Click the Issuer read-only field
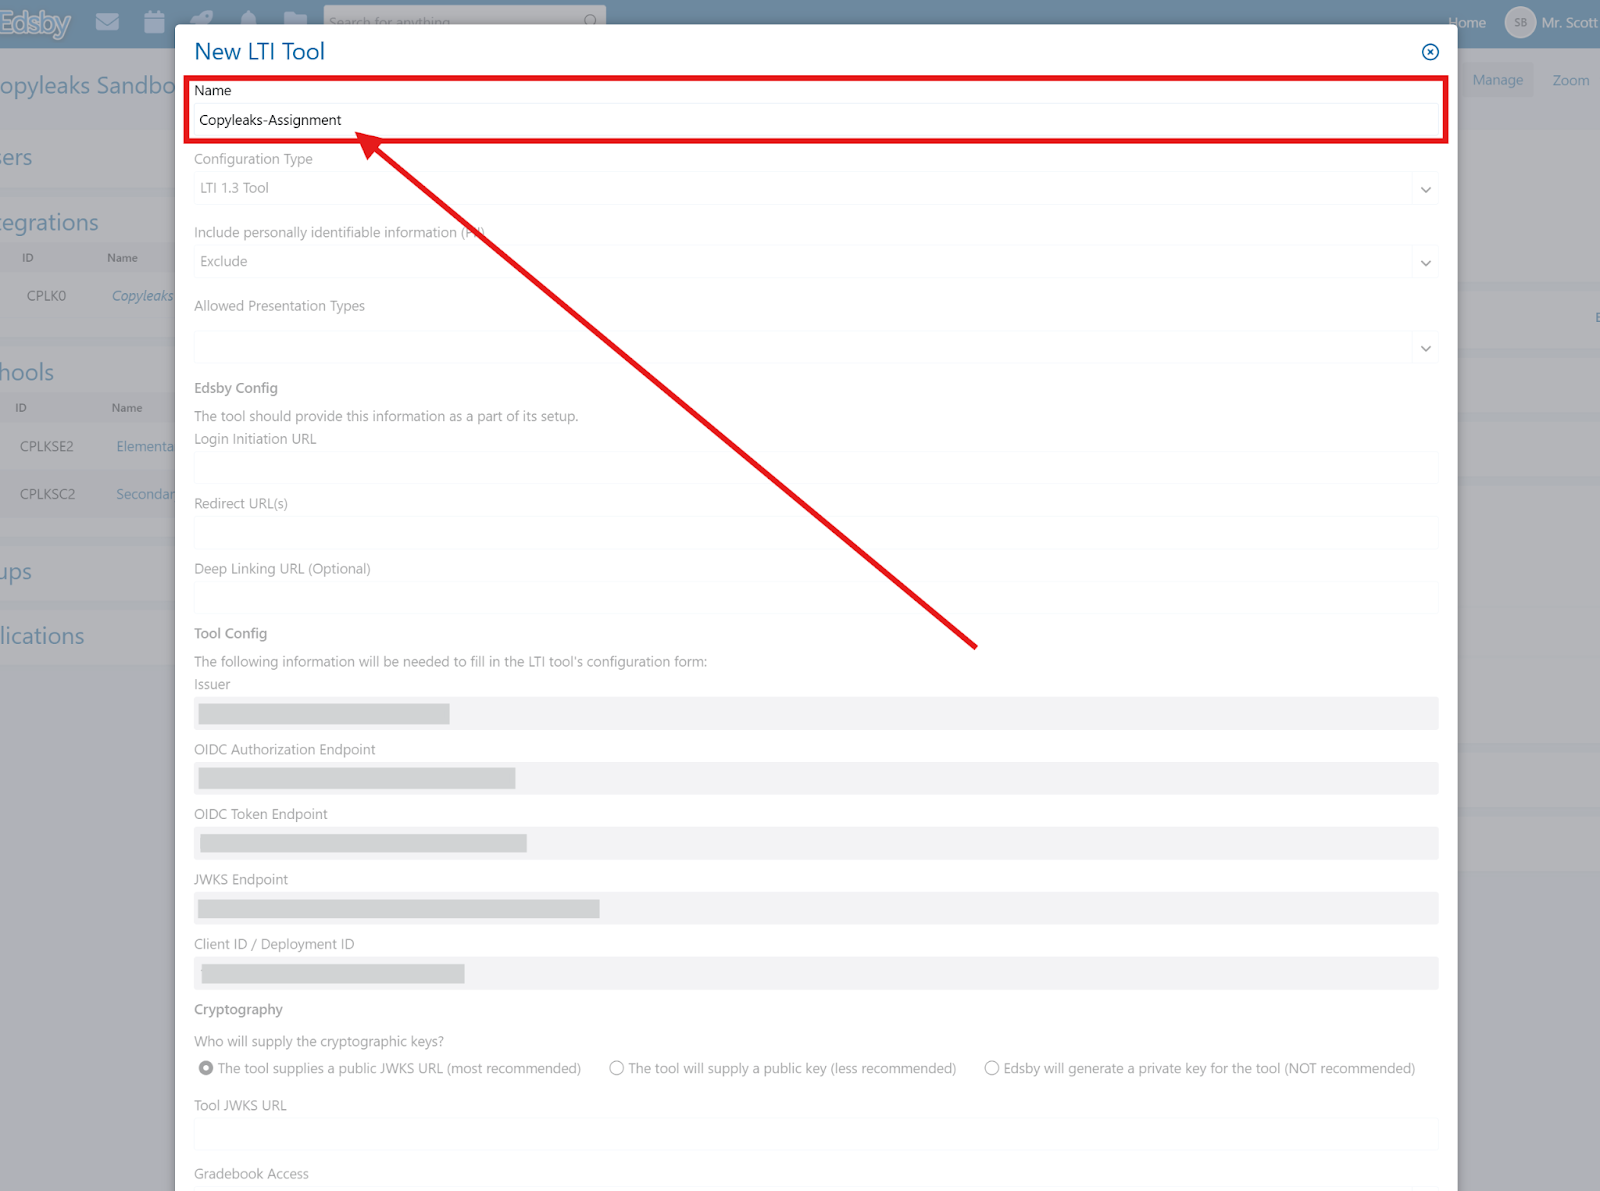 pos(816,713)
